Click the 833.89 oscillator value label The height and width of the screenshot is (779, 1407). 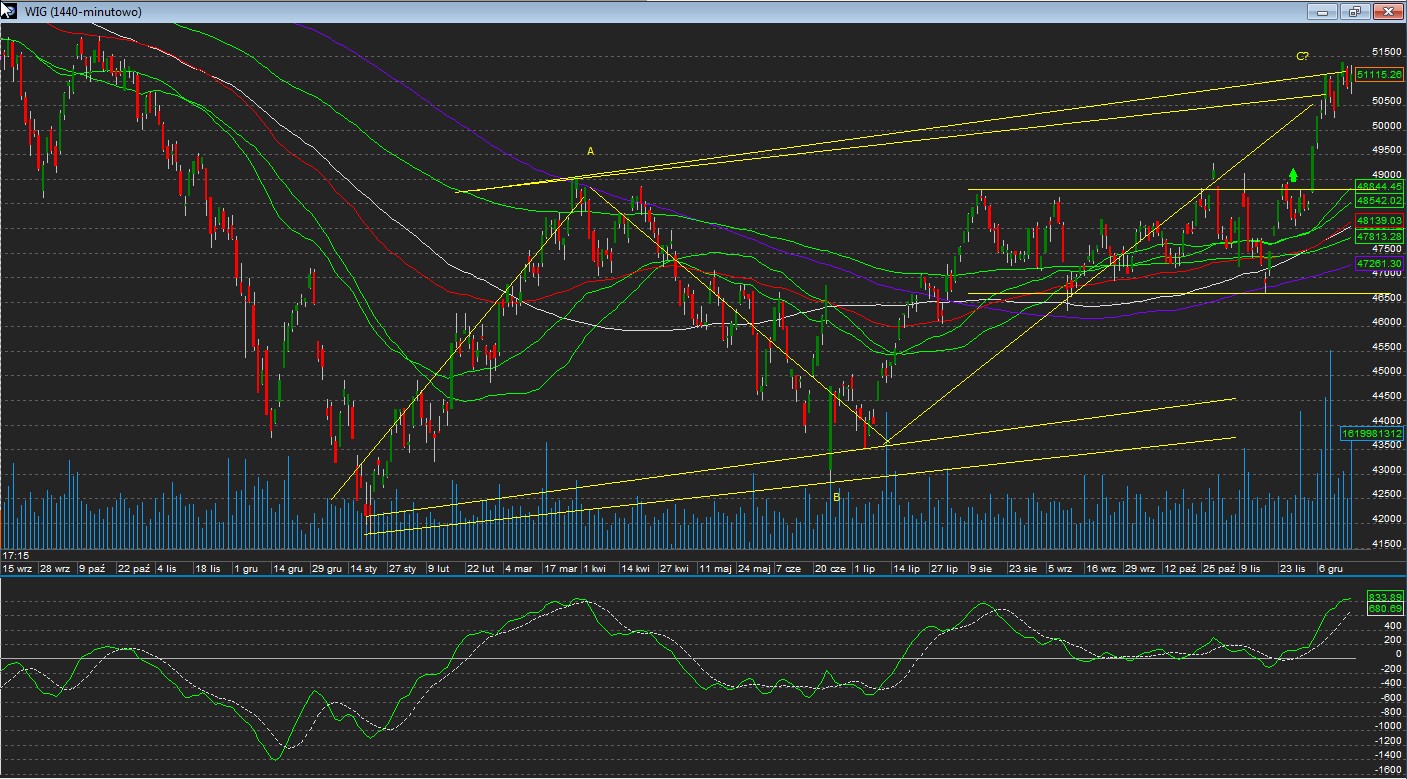click(1385, 597)
